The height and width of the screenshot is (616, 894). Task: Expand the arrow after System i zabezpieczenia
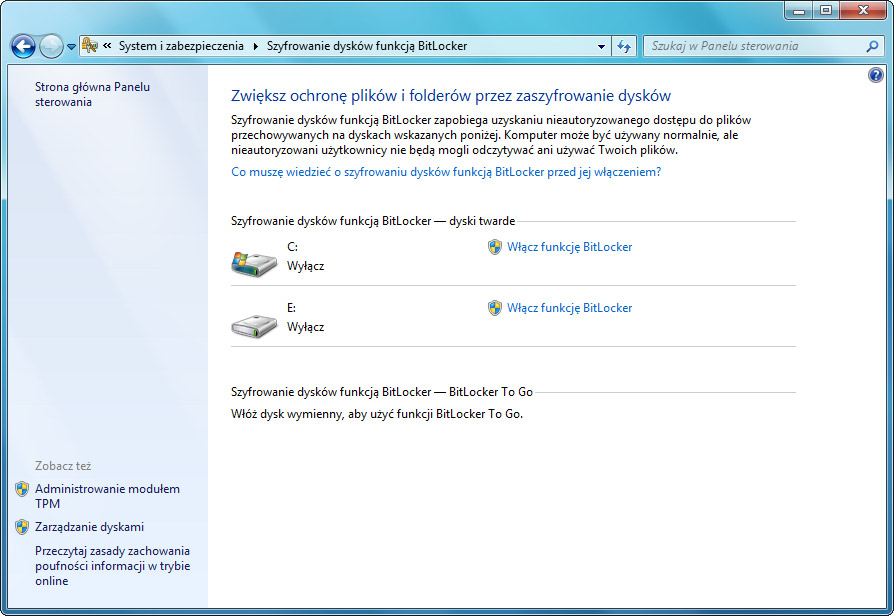(256, 46)
